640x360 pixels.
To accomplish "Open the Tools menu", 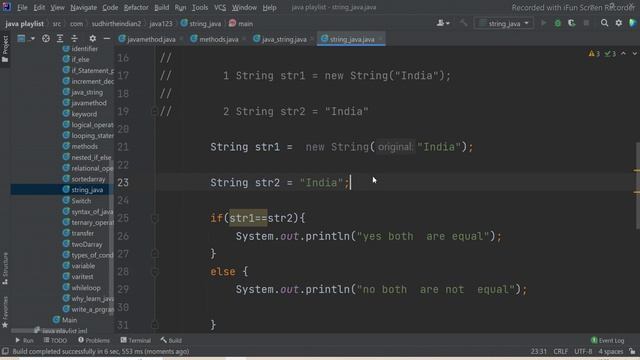I will pos(200,7).
